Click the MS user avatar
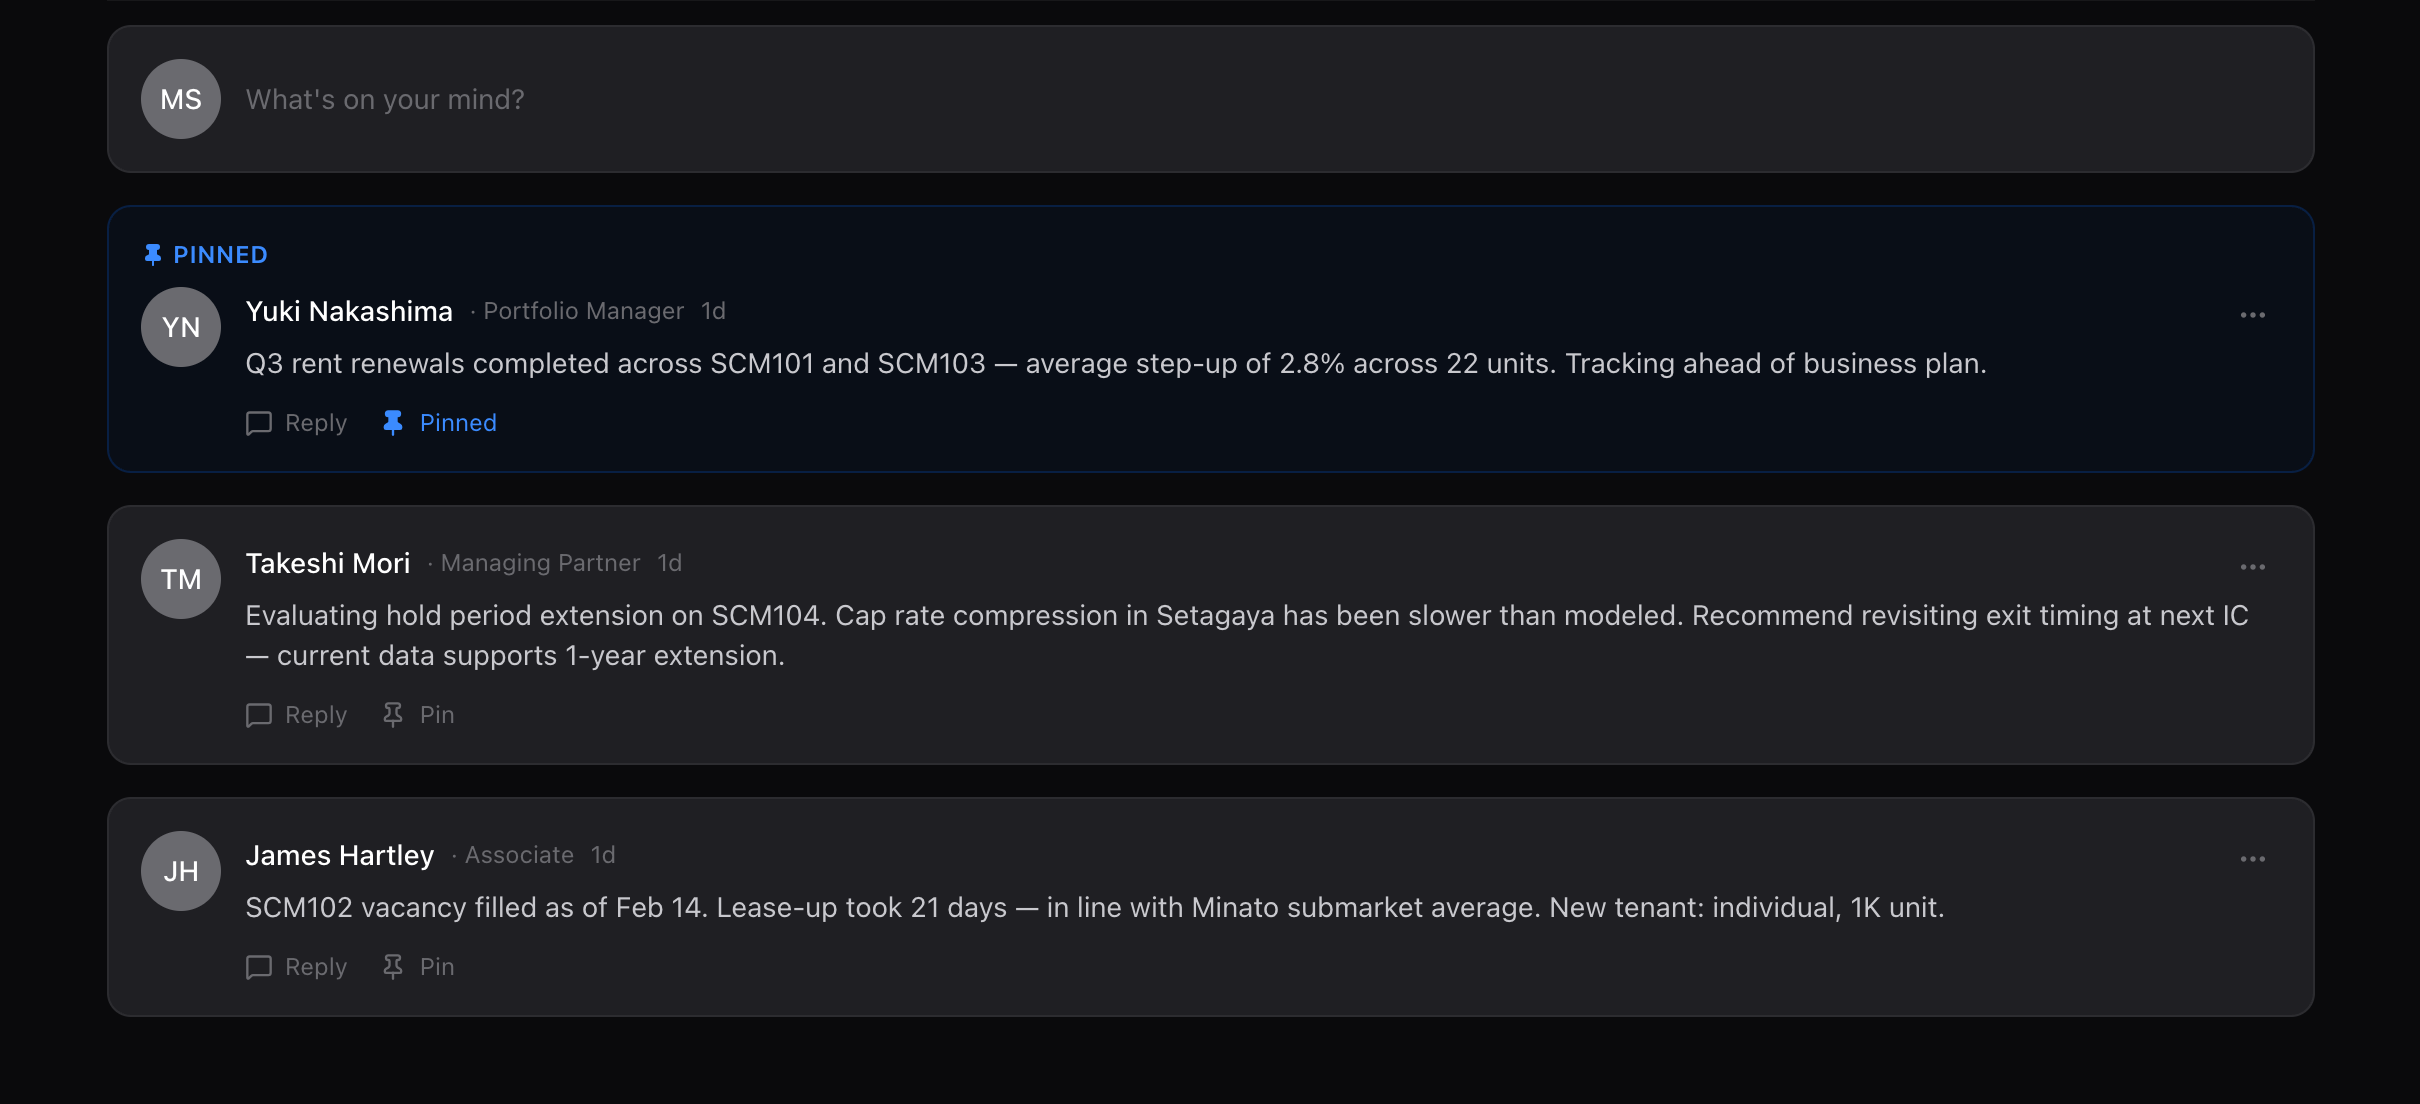 pyautogui.click(x=181, y=99)
